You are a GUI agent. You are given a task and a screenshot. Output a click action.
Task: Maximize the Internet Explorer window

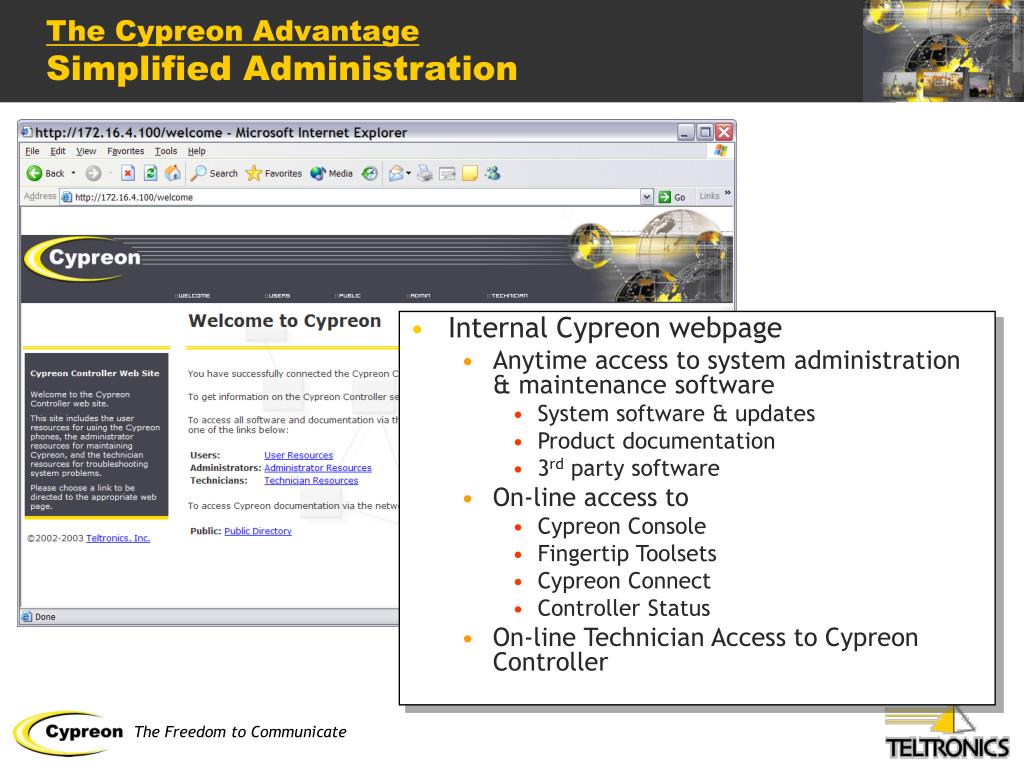point(705,132)
